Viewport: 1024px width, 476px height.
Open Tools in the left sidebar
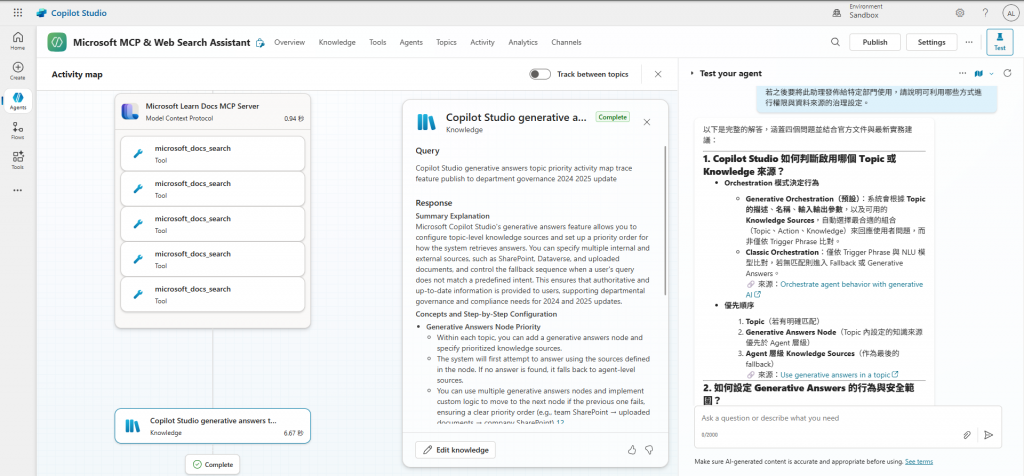click(18, 161)
